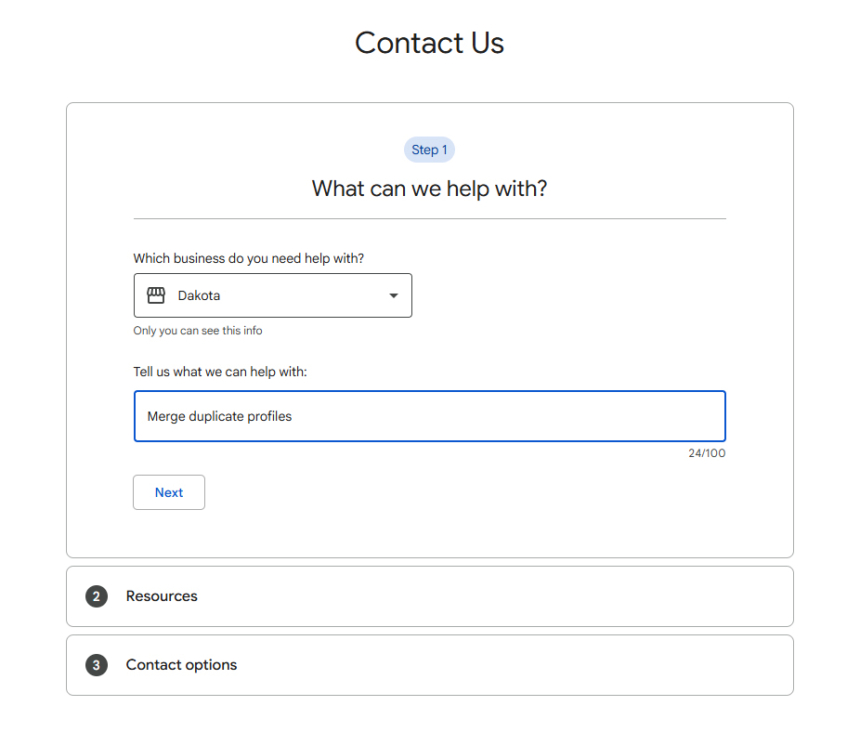Select the Step 1 badge
860x745 pixels.
pyautogui.click(x=429, y=149)
